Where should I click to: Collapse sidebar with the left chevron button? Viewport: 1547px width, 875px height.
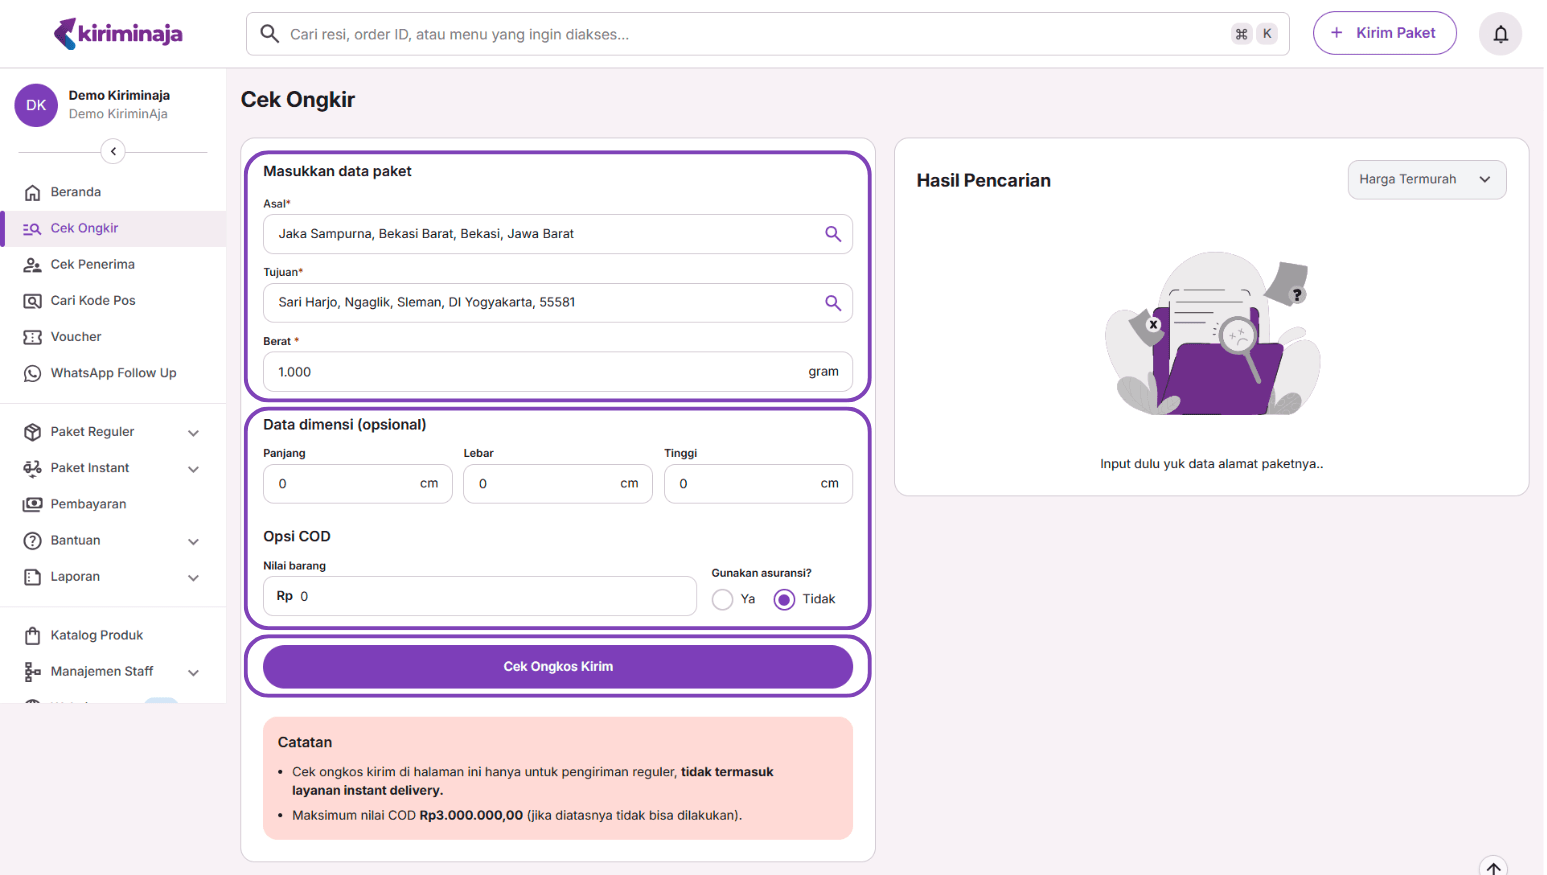[x=113, y=151]
